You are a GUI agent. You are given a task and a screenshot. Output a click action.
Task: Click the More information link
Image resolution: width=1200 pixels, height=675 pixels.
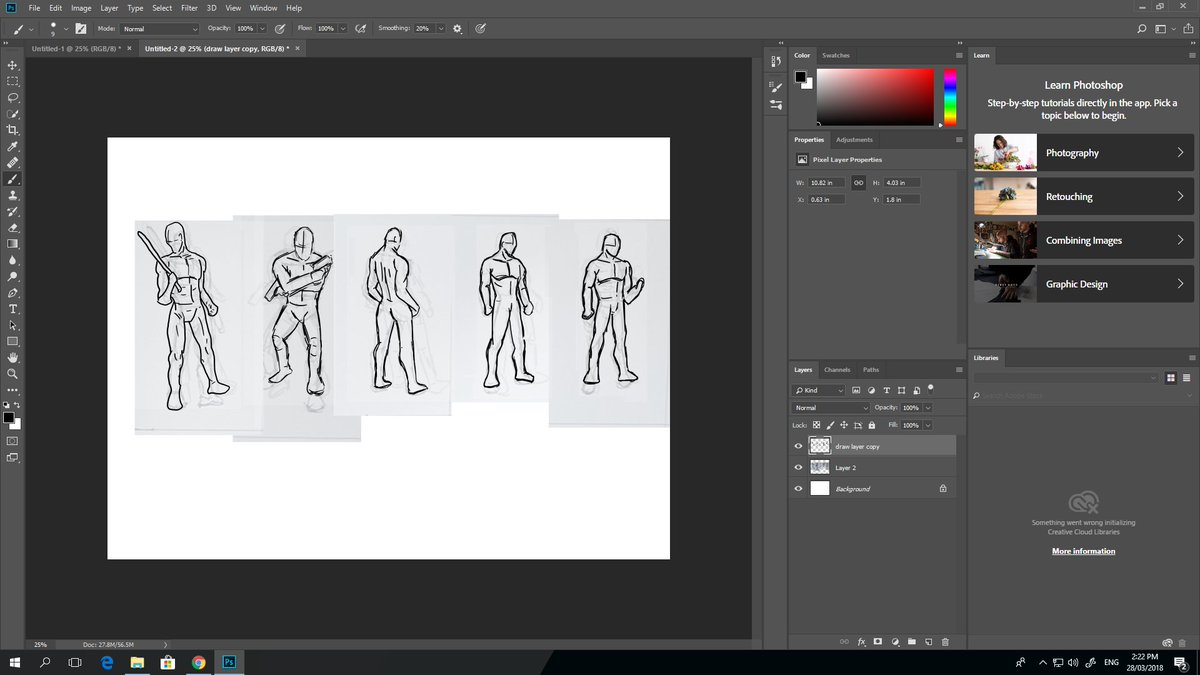tap(1083, 550)
